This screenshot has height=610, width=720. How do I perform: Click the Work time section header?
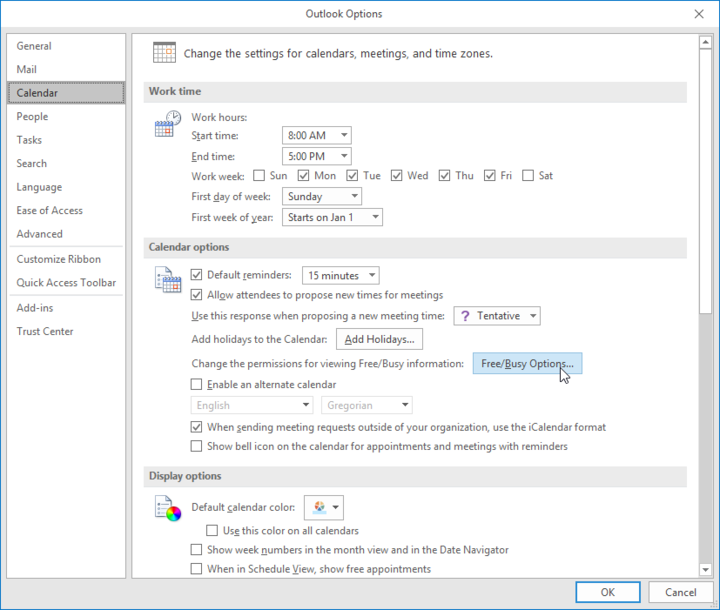tap(415, 92)
